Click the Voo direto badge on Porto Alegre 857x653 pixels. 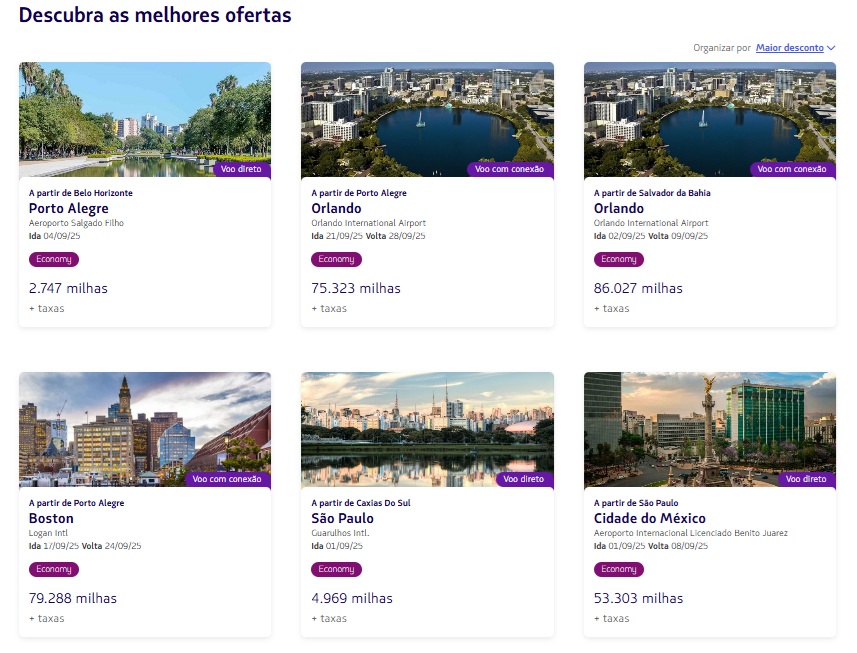pos(241,169)
